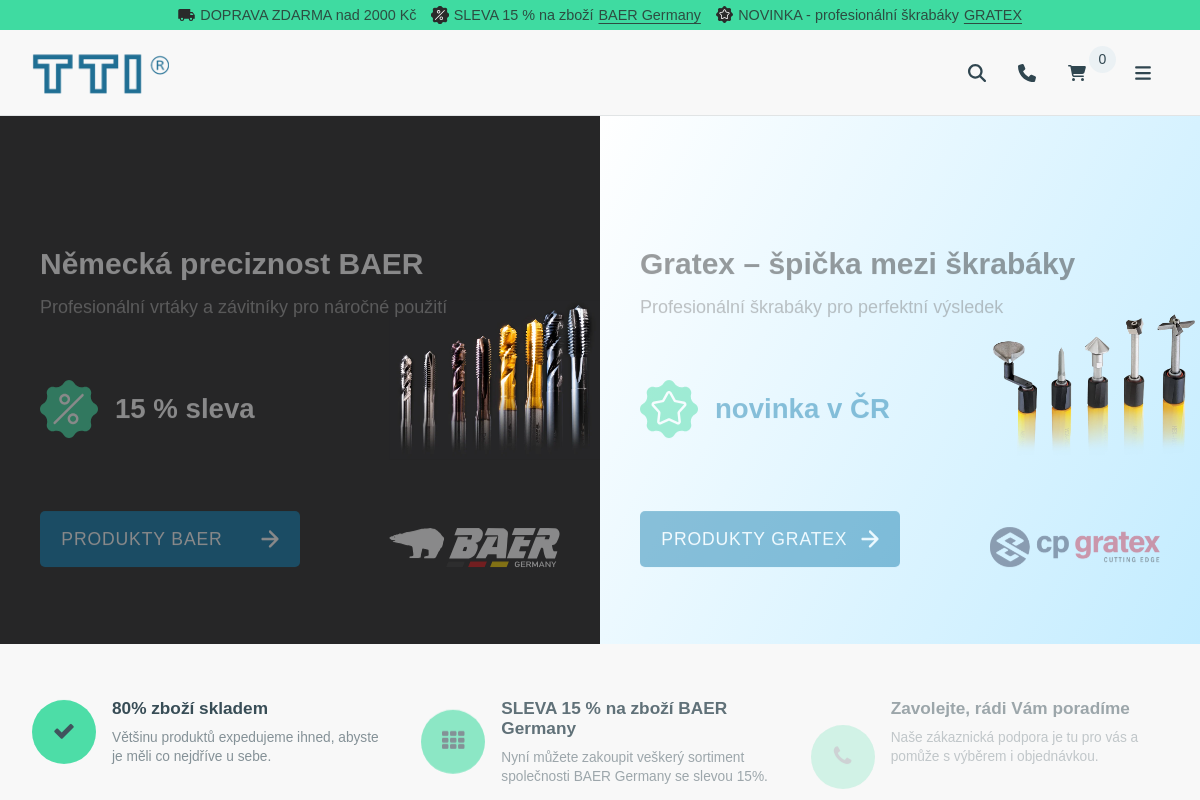Image resolution: width=1200 pixels, height=800 pixels.
Task: Click the star badge beside novinka v ČR
Action: (669, 409)
